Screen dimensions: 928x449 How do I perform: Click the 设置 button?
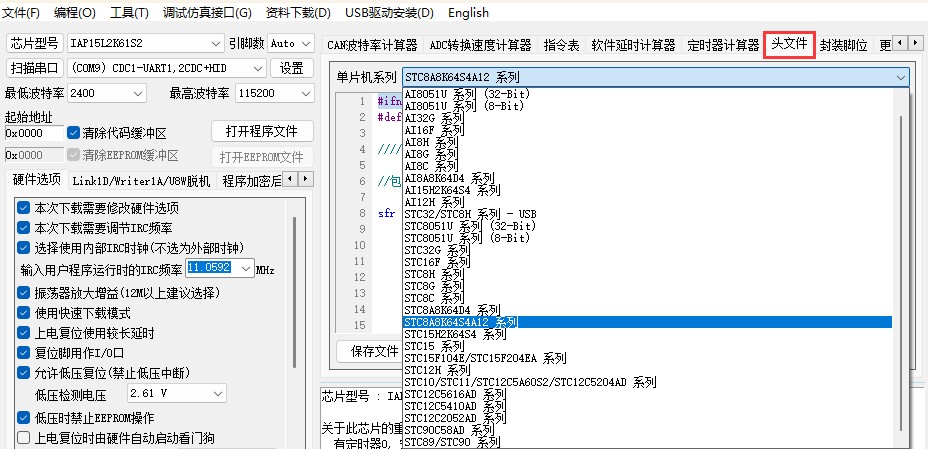pos(292,68)
